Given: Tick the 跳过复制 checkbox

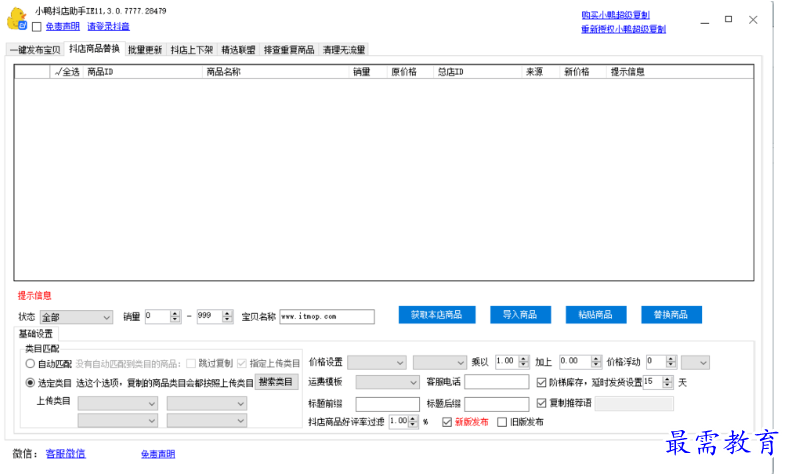Looking at the screenshot, I should (x=191, y=364).
